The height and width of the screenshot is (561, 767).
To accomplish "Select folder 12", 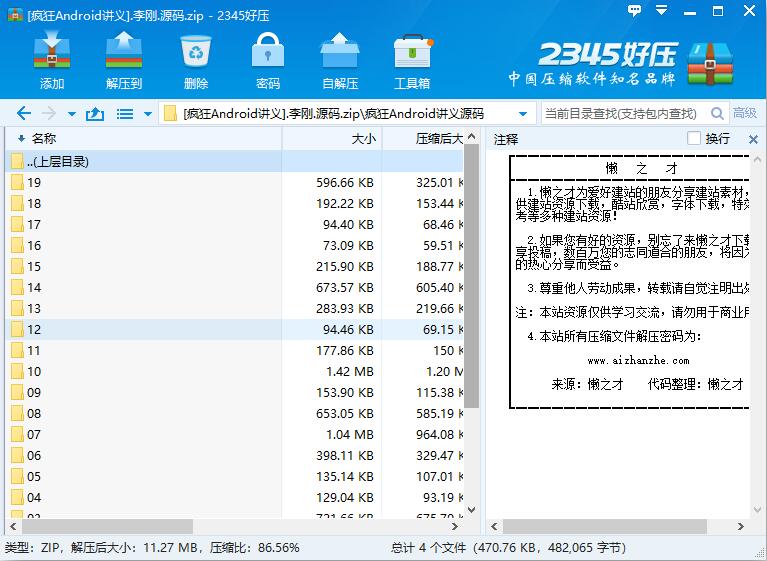I will (235, 330).
